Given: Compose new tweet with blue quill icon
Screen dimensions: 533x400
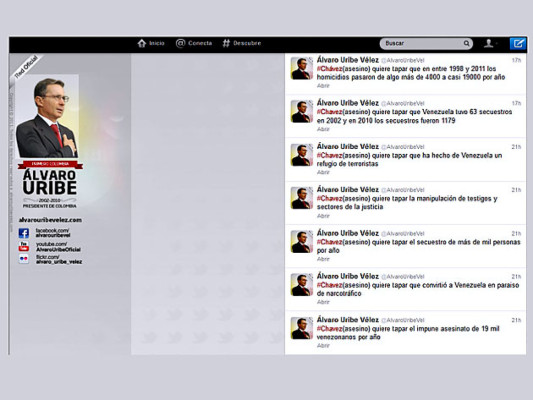Looking at the screenshot, I should [518, 44].
